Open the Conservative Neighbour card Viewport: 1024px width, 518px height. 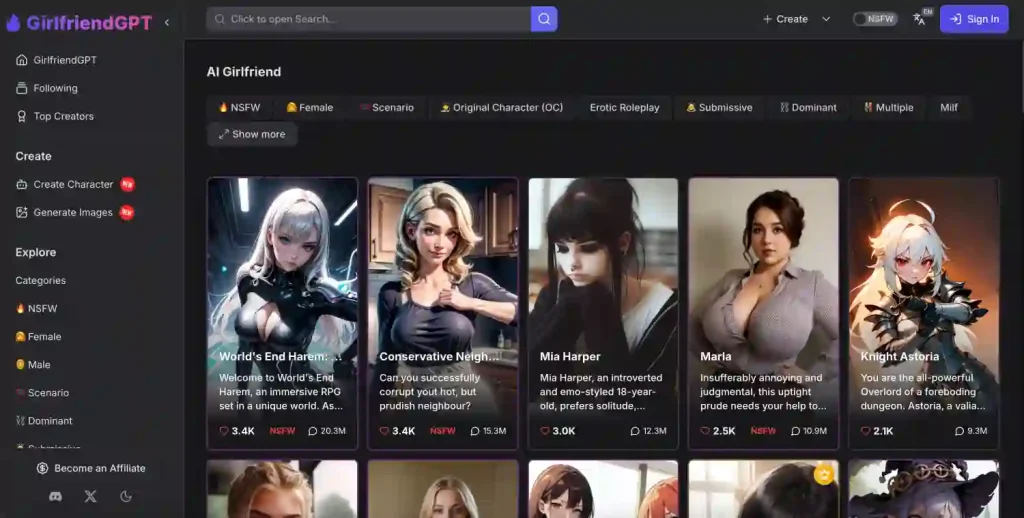pos(443,314)
